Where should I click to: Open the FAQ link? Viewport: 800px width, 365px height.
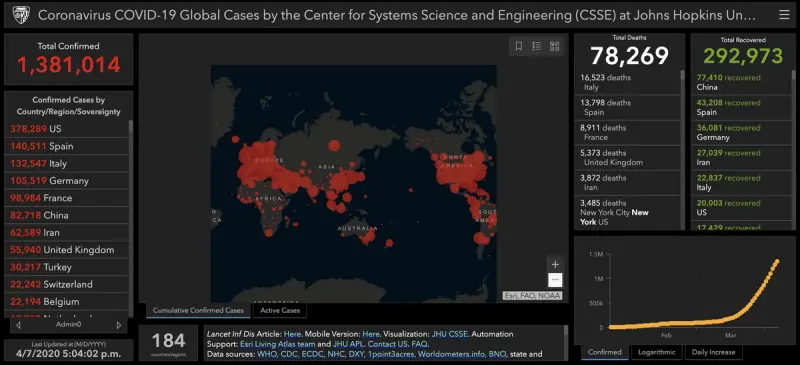(420, 344)
